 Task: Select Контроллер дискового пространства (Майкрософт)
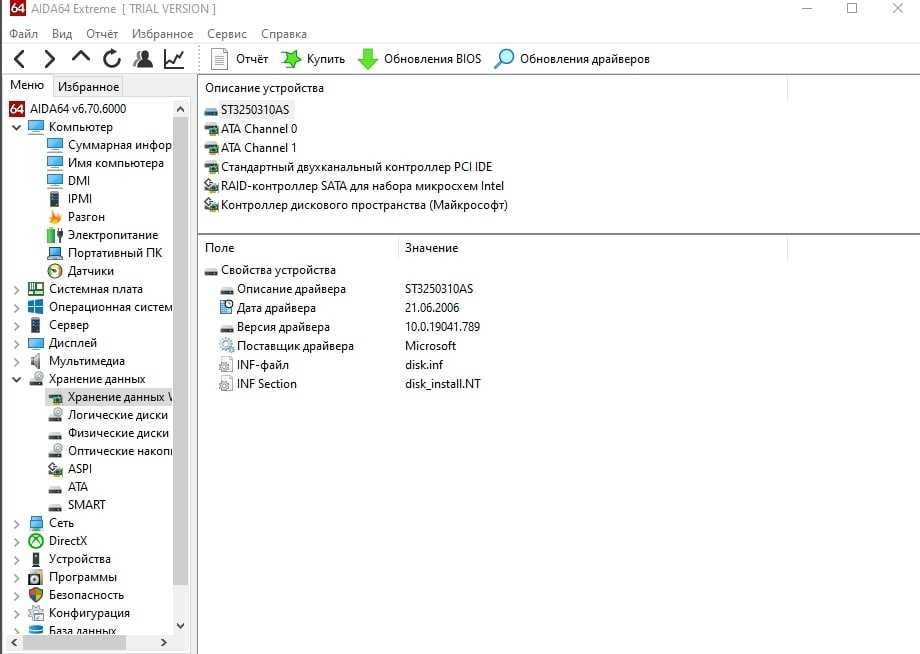click(364, 205)
